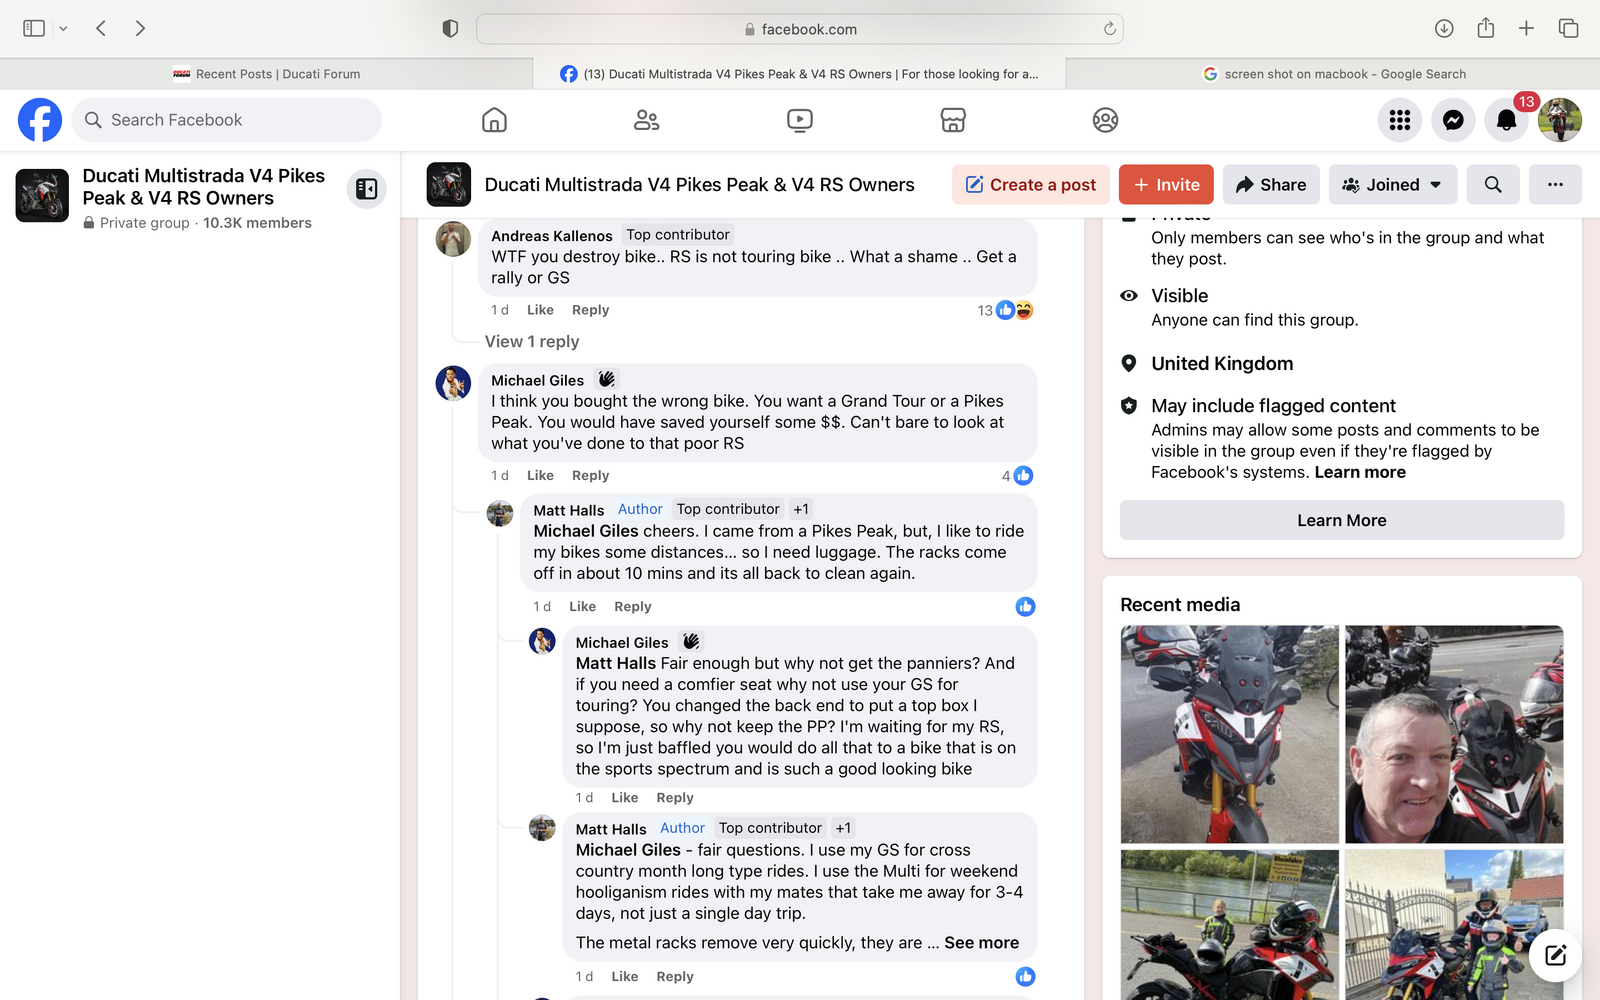Image resolution: width=1600 pixels, height=1000 pixels.
Task: Click Andreas Kallenos's profile picture
Action: pos(453,239)
